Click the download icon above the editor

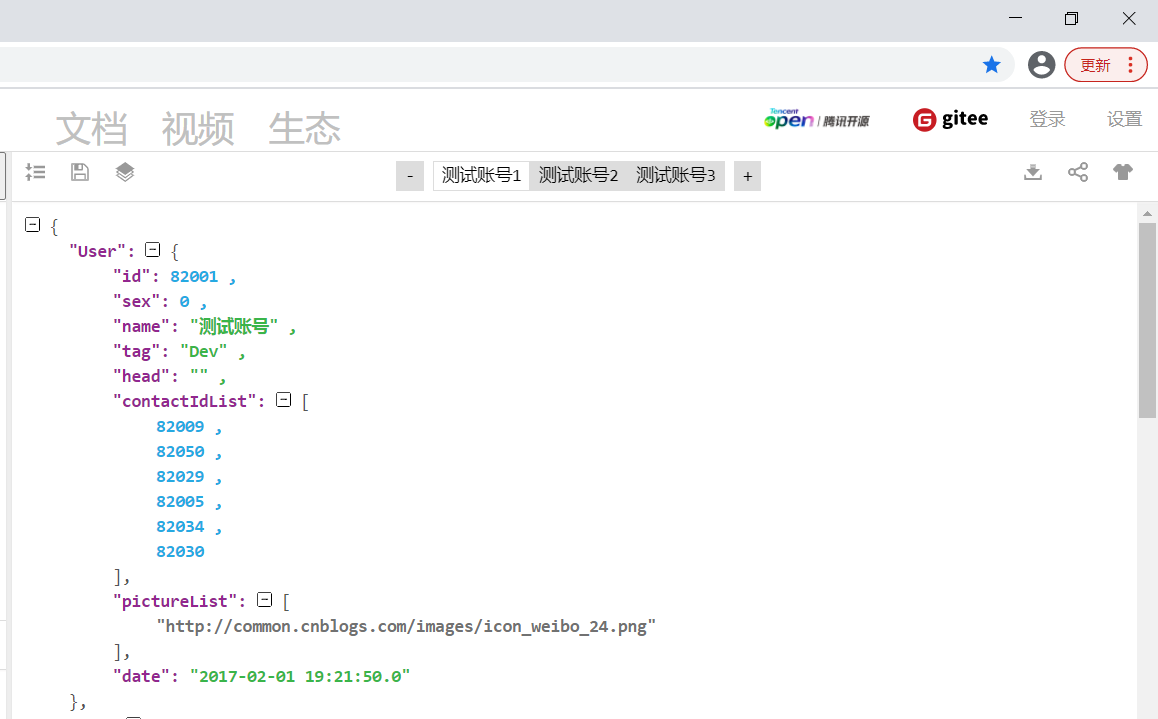pos(1032,172)
